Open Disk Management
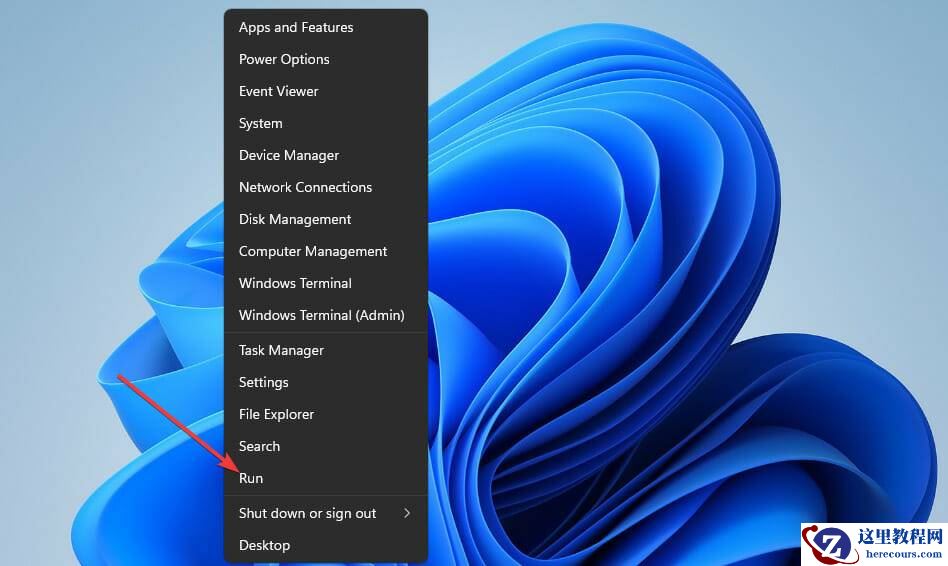 [326, 220]
